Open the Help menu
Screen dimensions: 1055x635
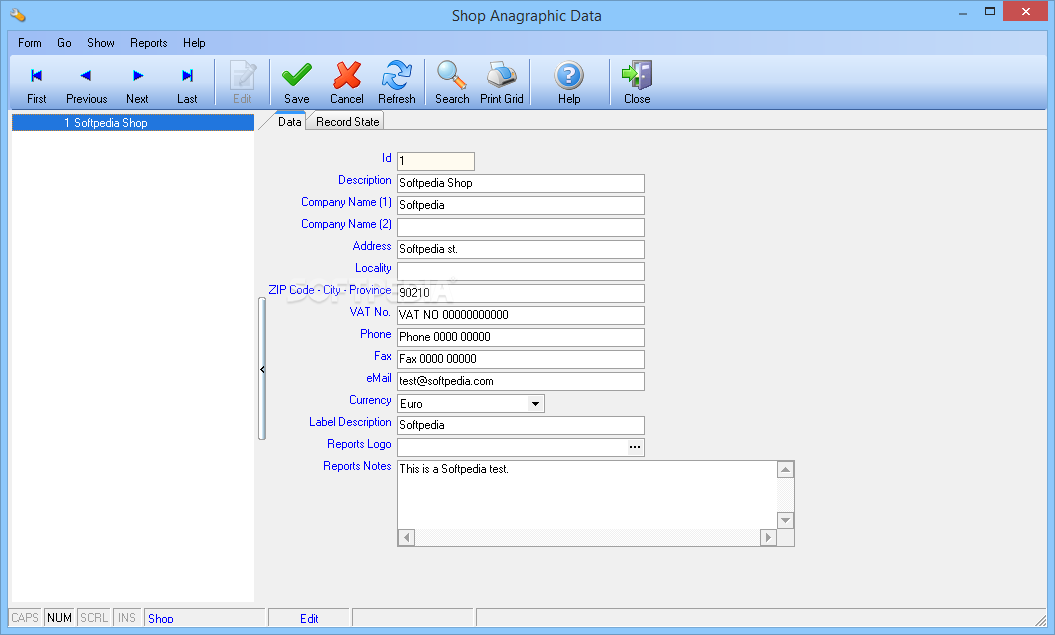[x=194, y=43]
